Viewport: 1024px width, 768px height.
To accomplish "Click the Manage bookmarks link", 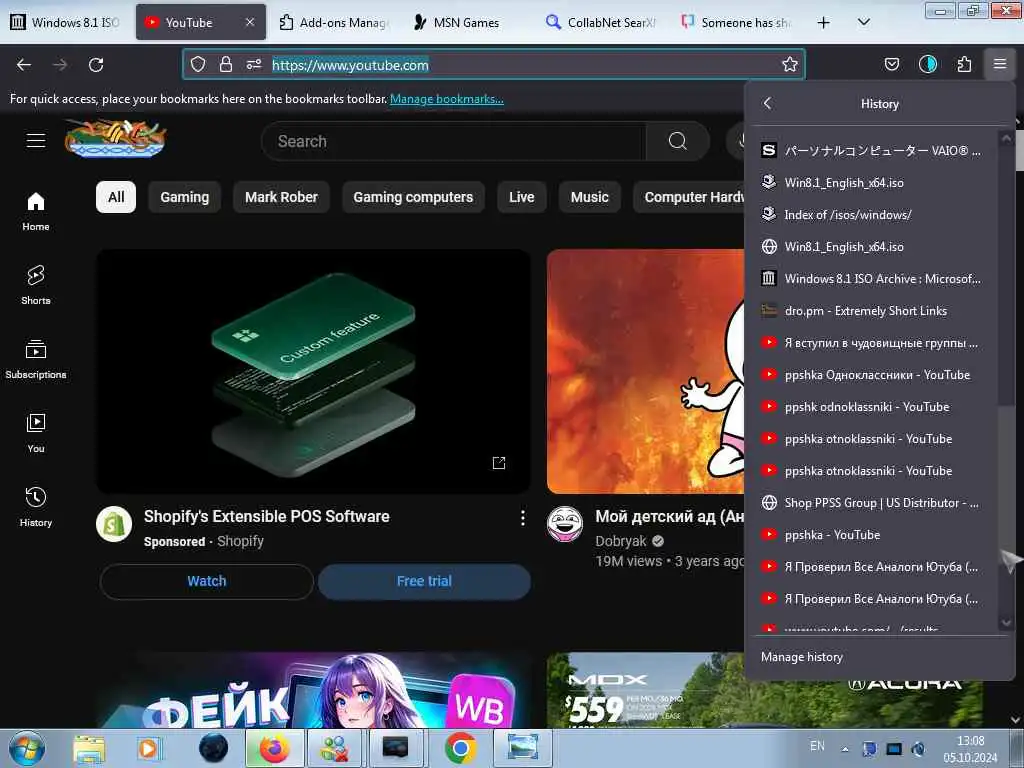I will pyautogui.click(x=447, y=99).
